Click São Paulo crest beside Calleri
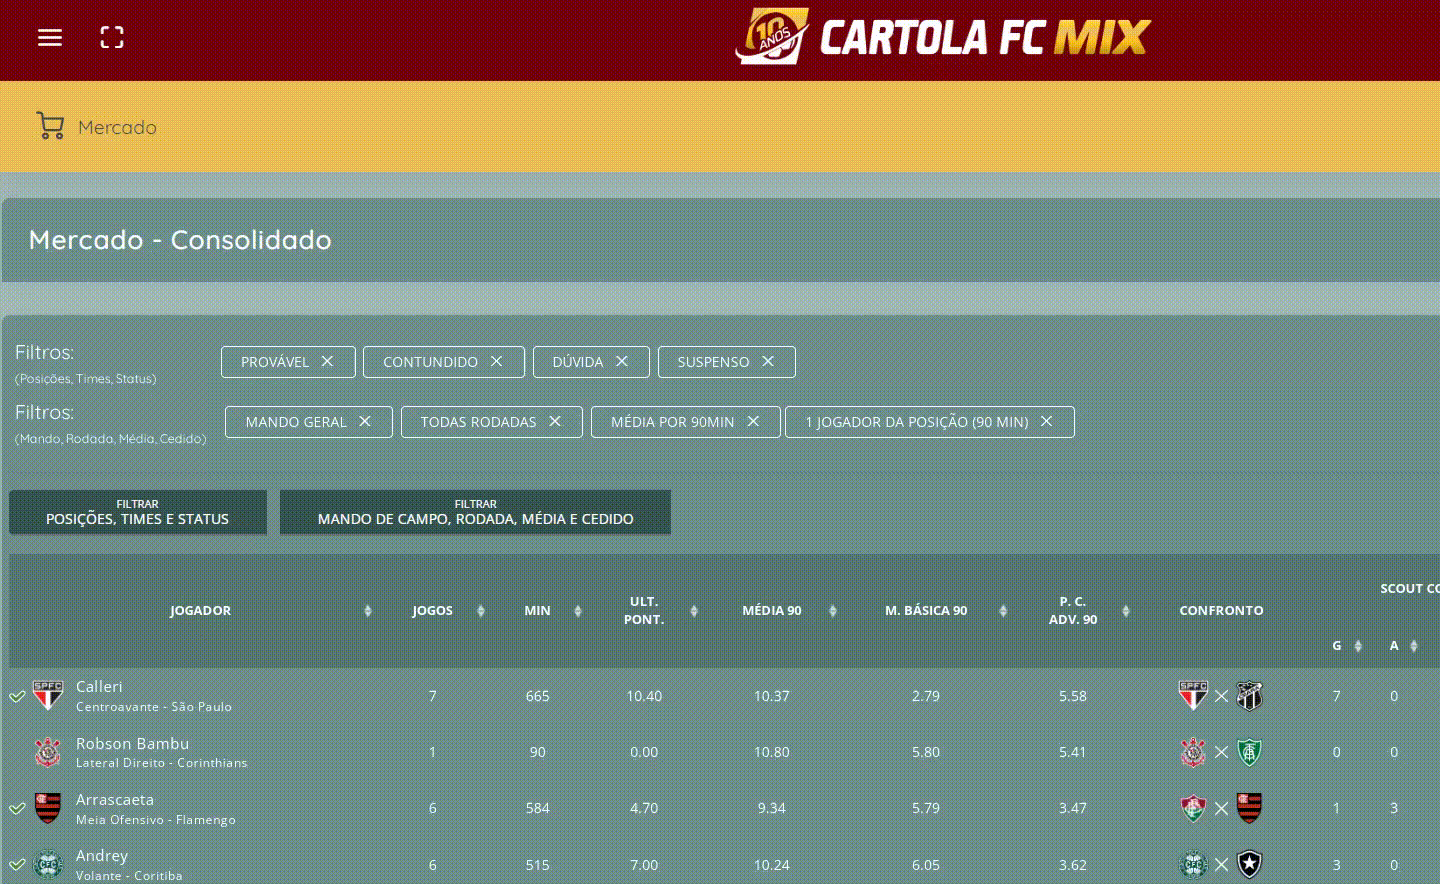 48,695
